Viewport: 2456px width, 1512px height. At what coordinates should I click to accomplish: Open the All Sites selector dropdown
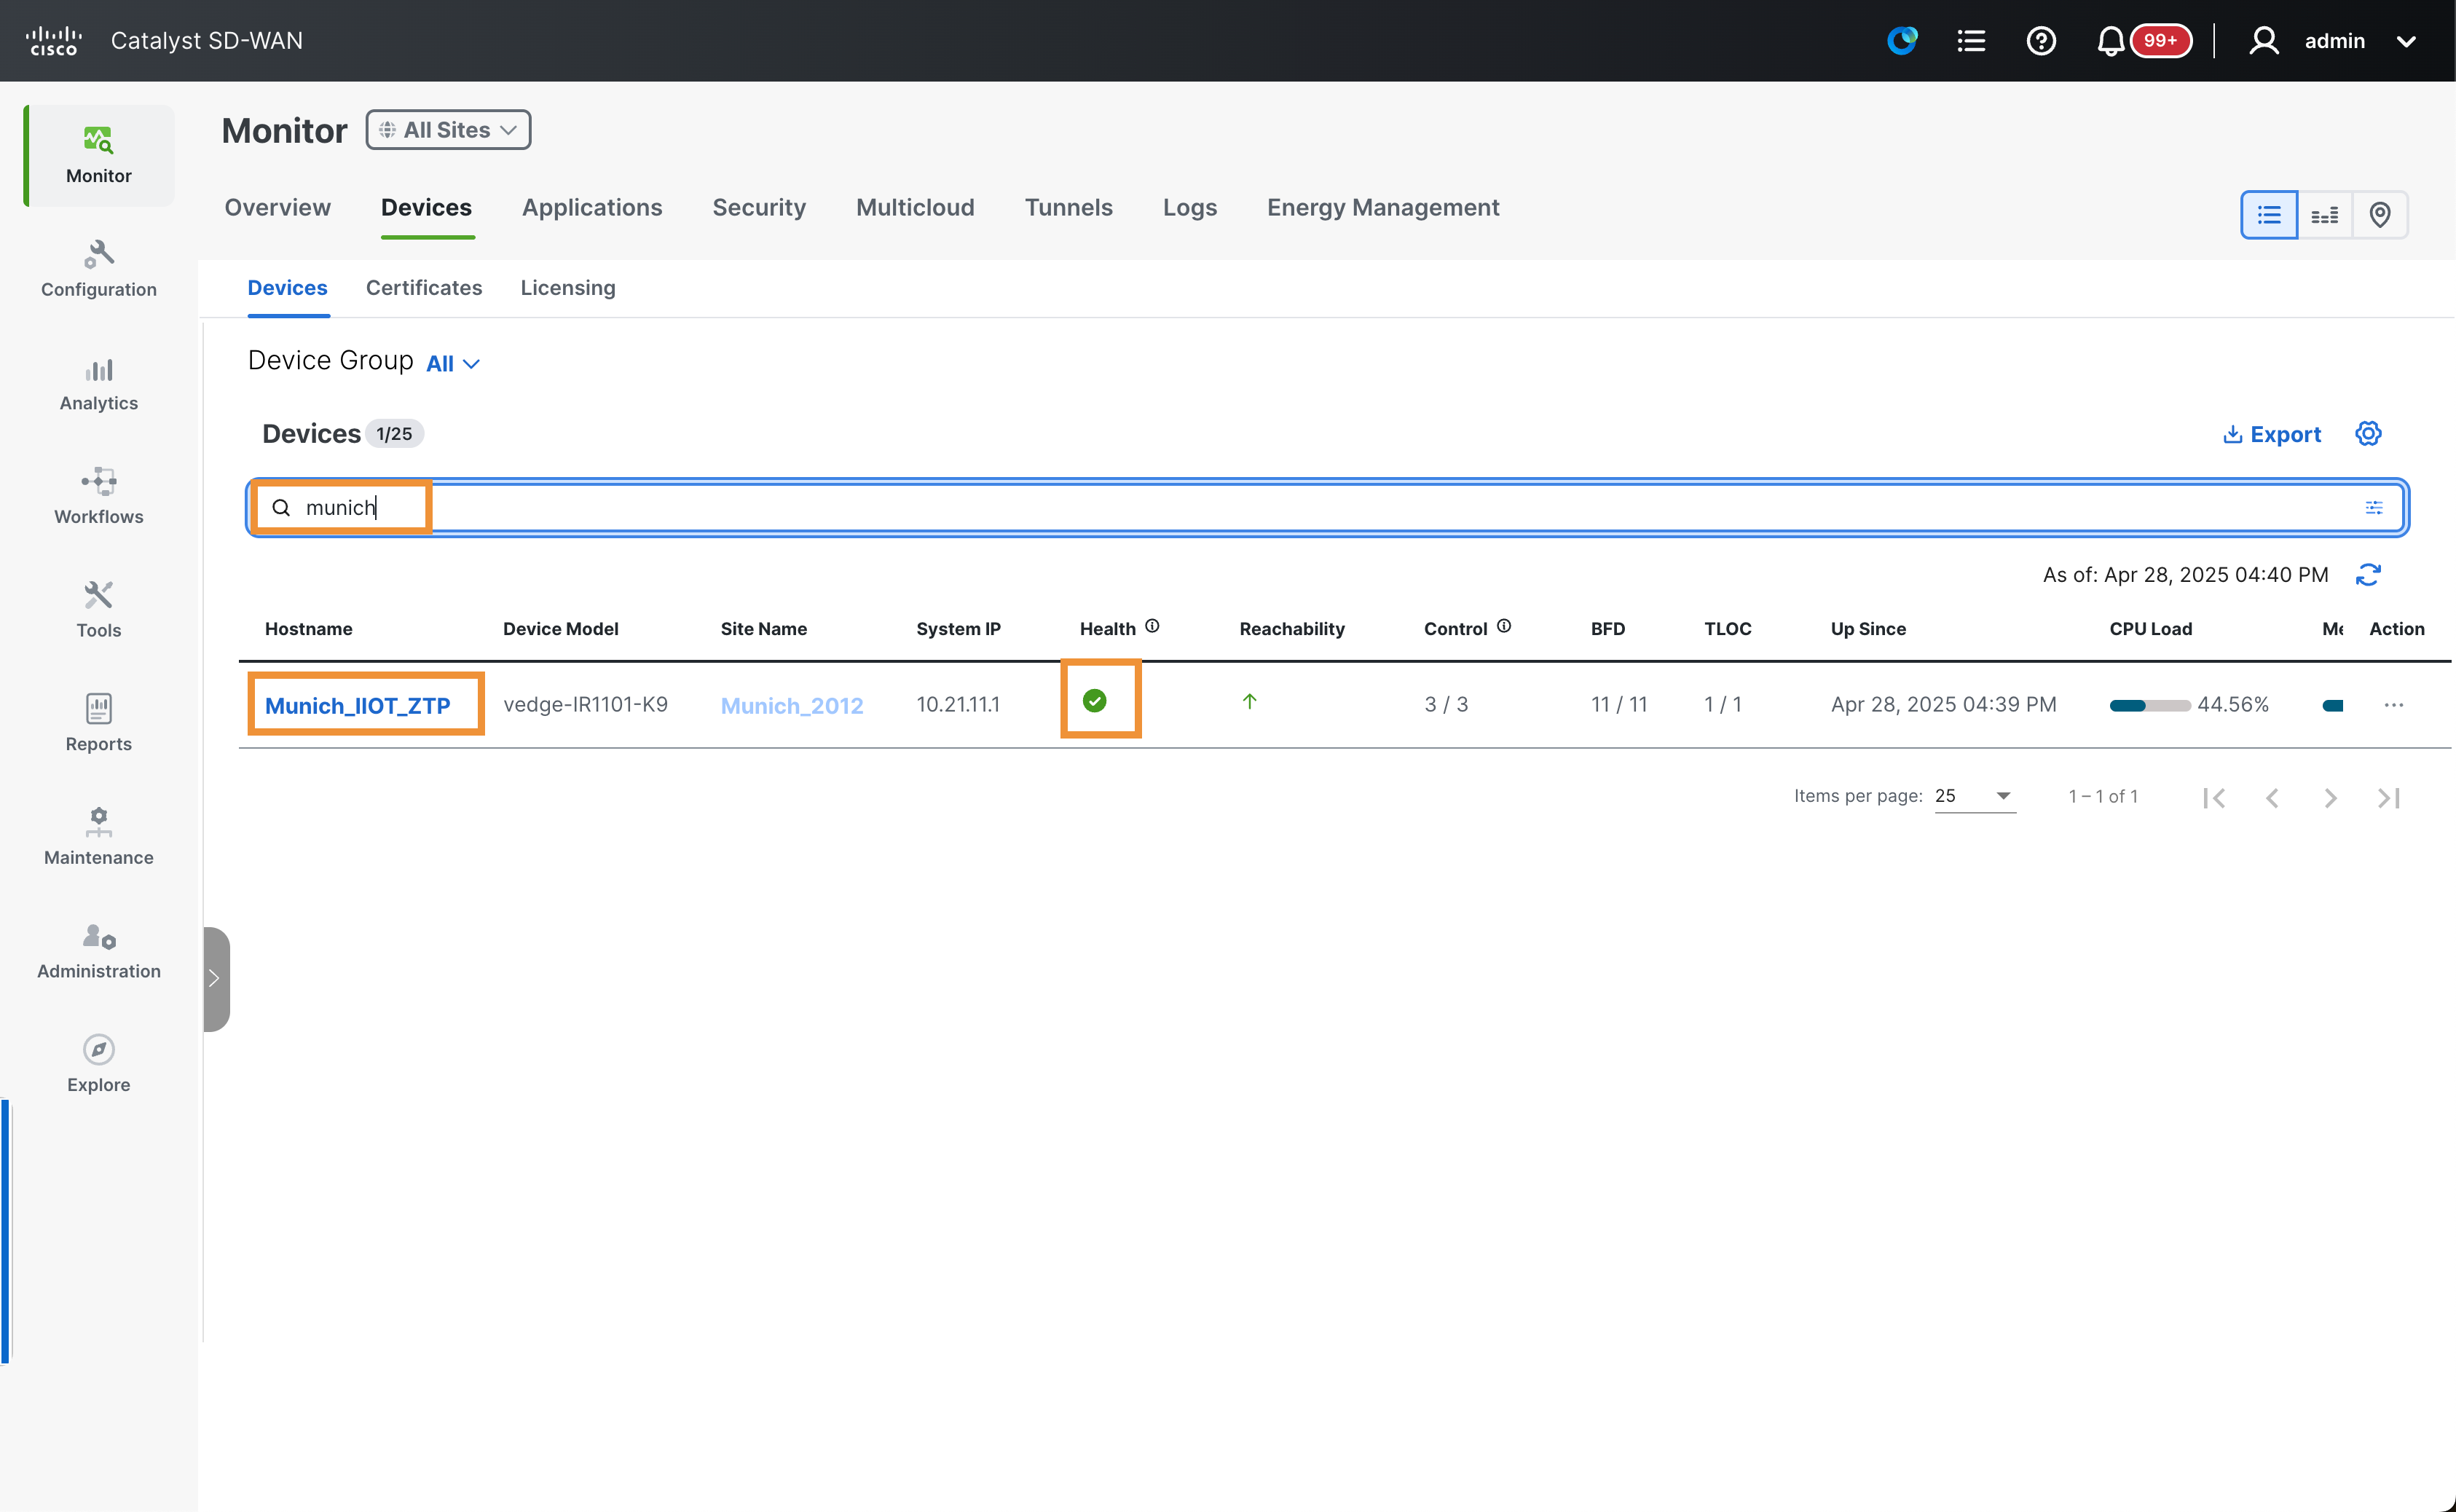[x=448, y=130]
